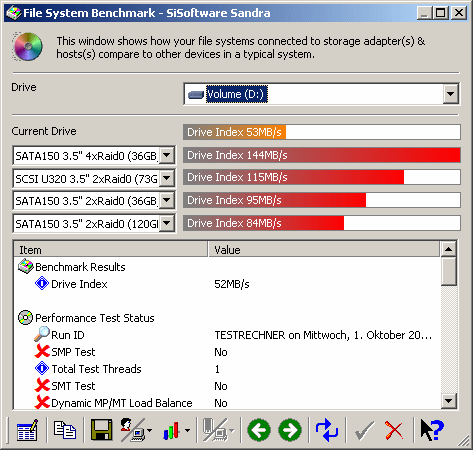Click the context help cursor question icon

tap(432, 430)
